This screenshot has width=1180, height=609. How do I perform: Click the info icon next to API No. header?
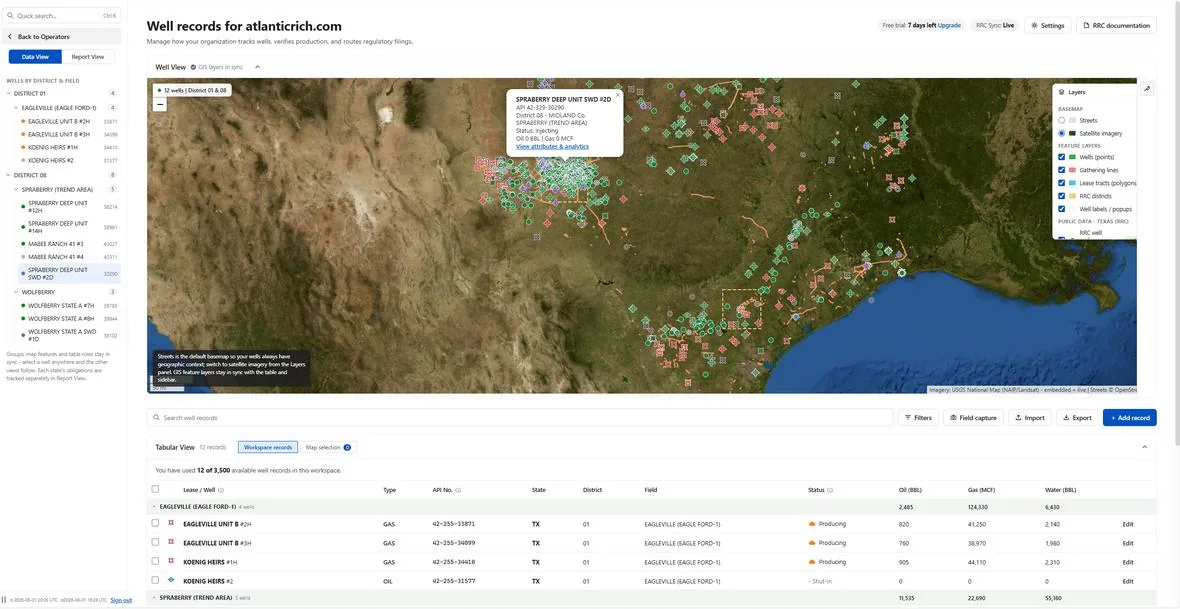tap(458, 490)
